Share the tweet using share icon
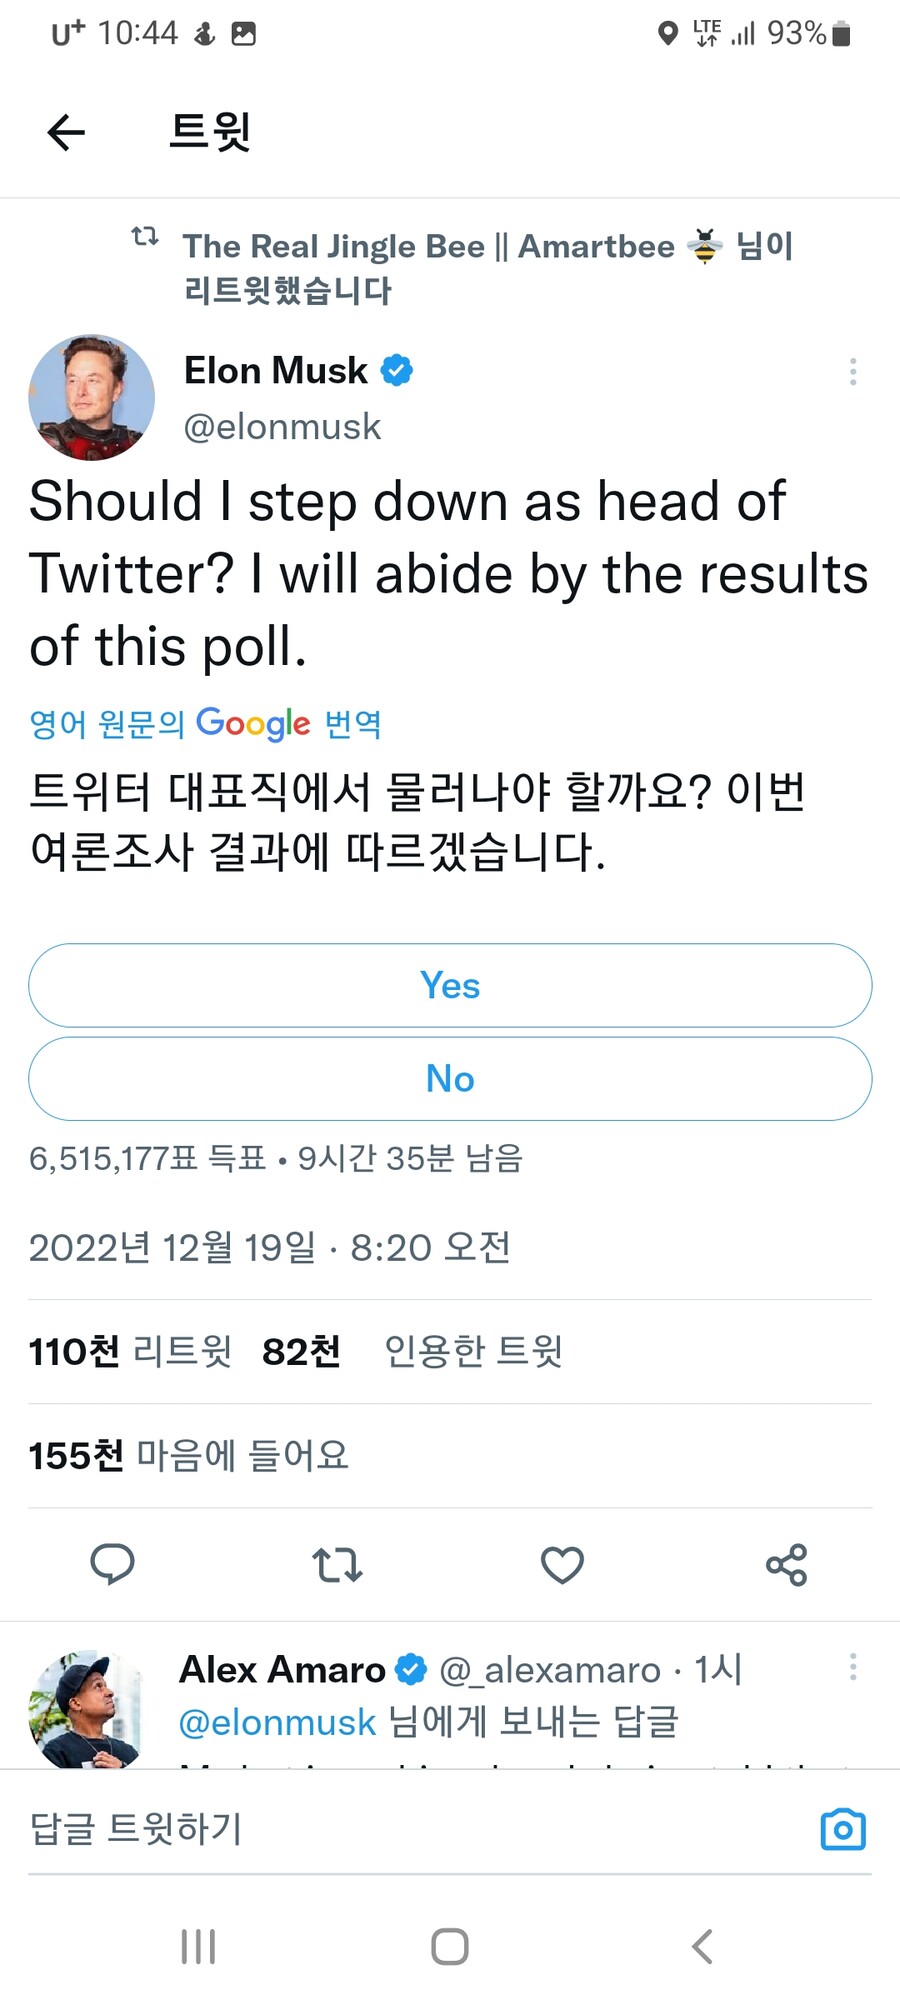The width and height of the screenshot is (900, 2000). coord(787,1565)
